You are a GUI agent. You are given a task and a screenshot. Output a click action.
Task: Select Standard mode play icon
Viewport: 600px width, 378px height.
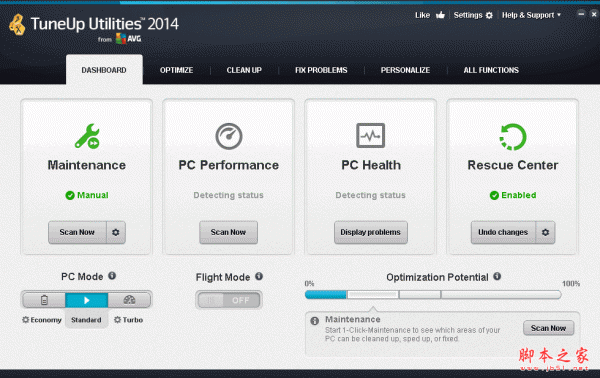[x=86, y=300]
